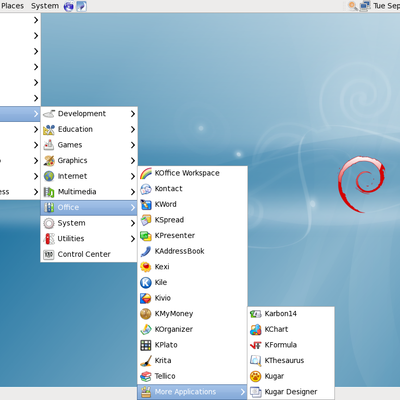Click the Kontact icon

[146, 189]
